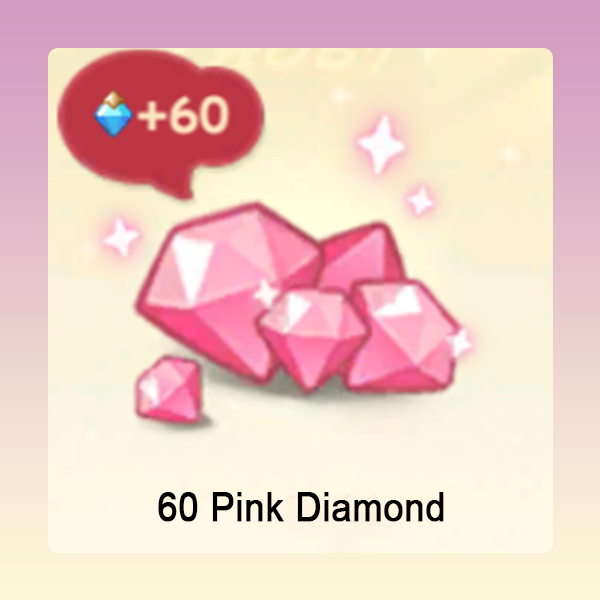The height and width of the screenshot is (600, 600).
Task: Select the red +60 bonus speech bubble
Action: click(161, 124)
